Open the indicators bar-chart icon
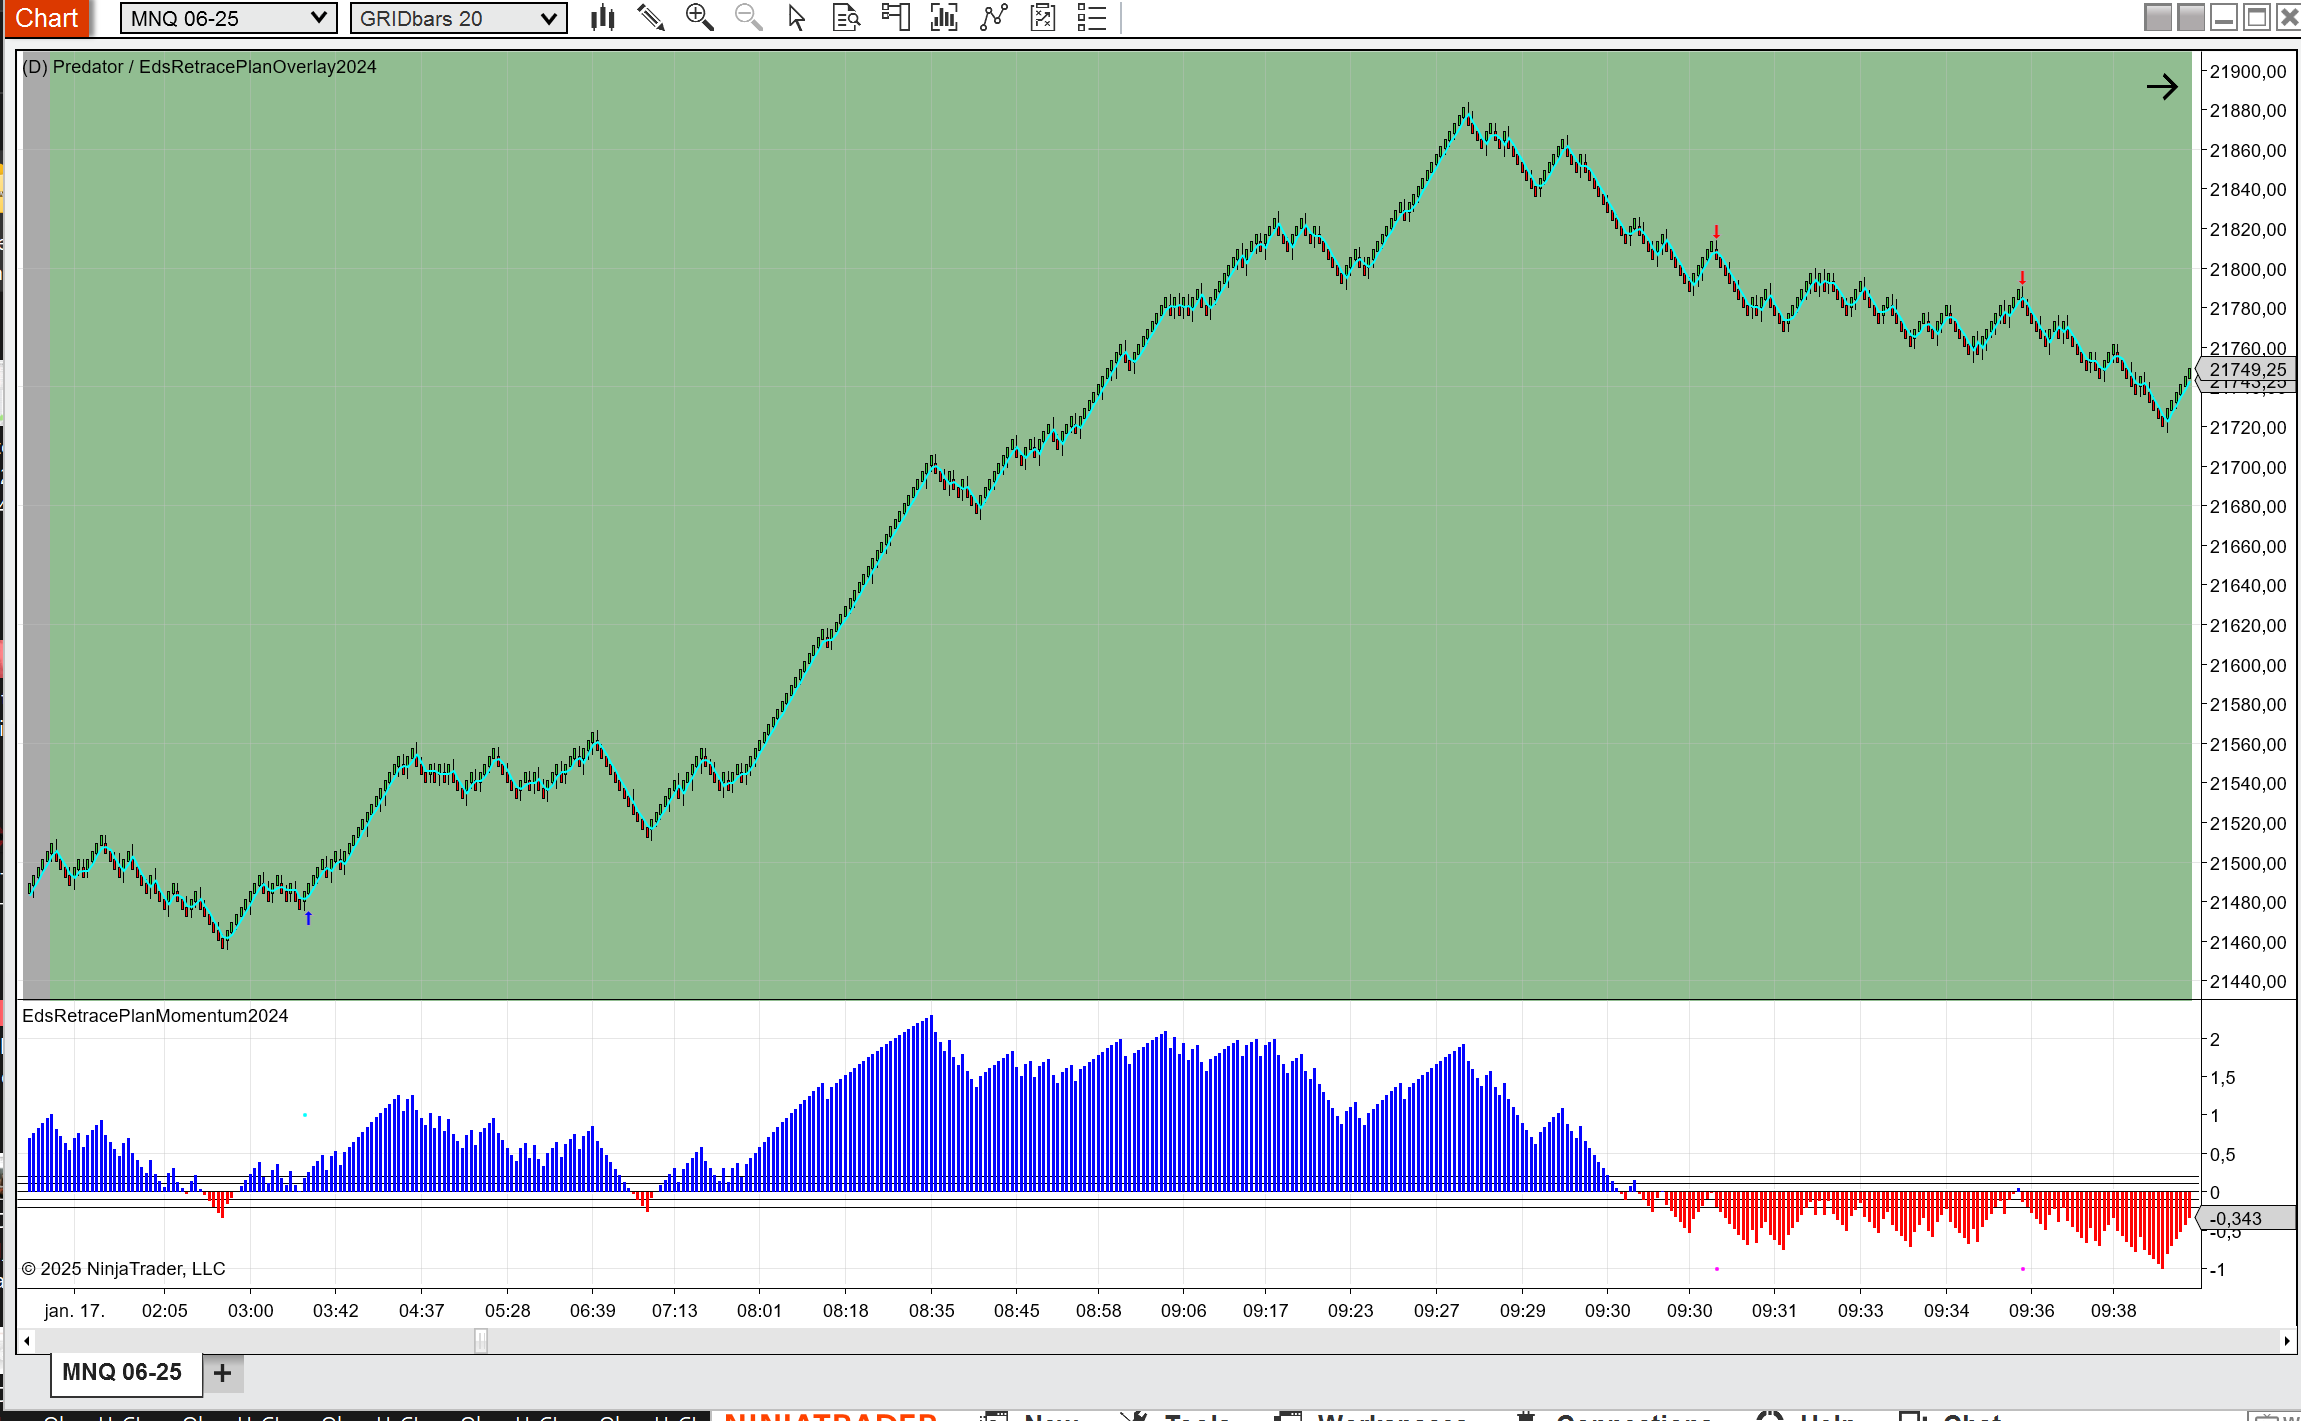The height and width of the screenshot is (1421, 2301). (944, 17)
